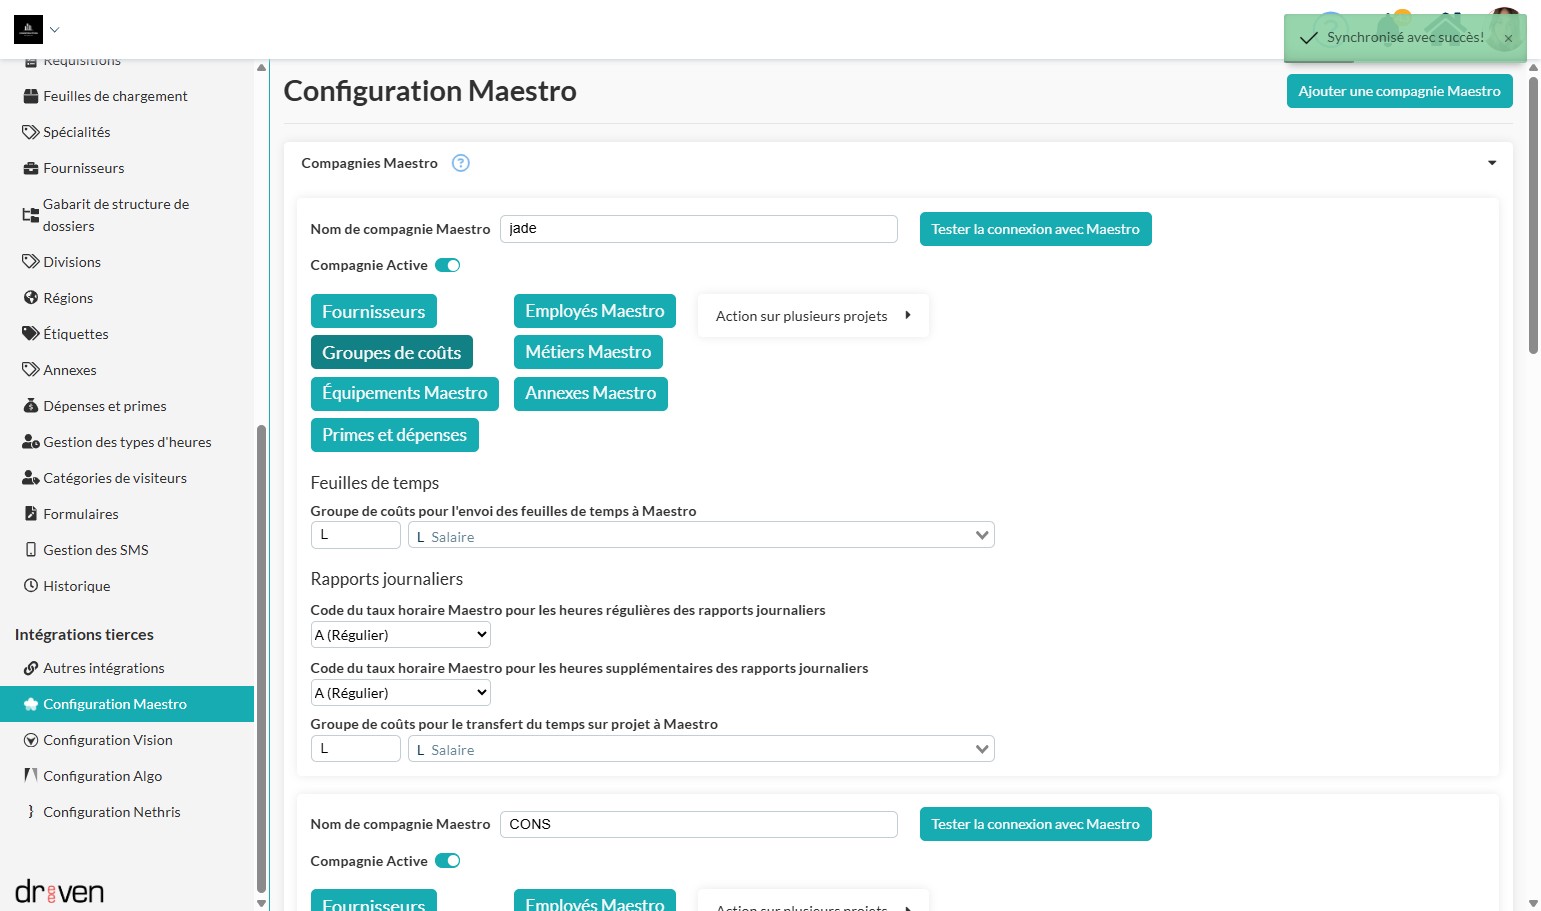Click Ajouter une compagnie Maestro button
Screen dimensions: 1541x911
(x=1399, y=91)
